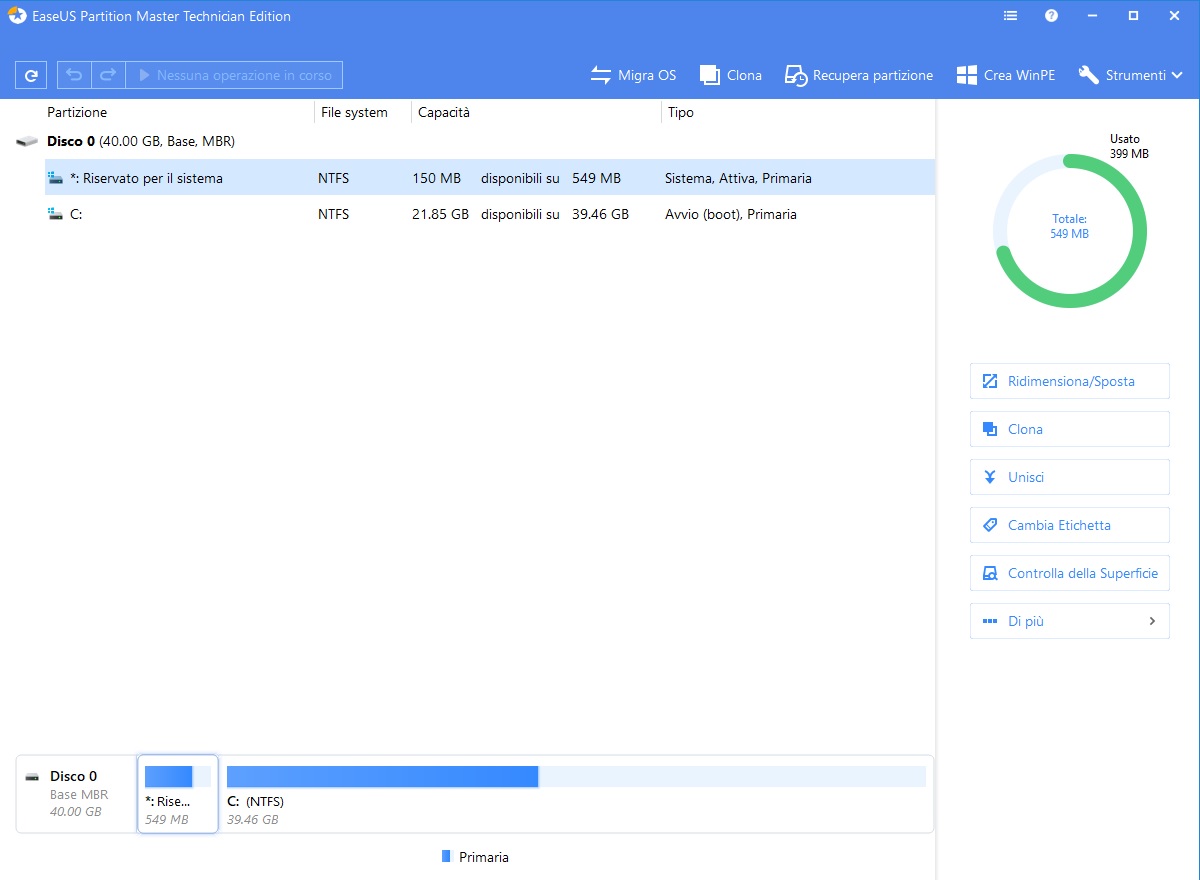This screenshot has height=880, width=1200.
Task: Click the Tipo column header
Action: [681, 112]
